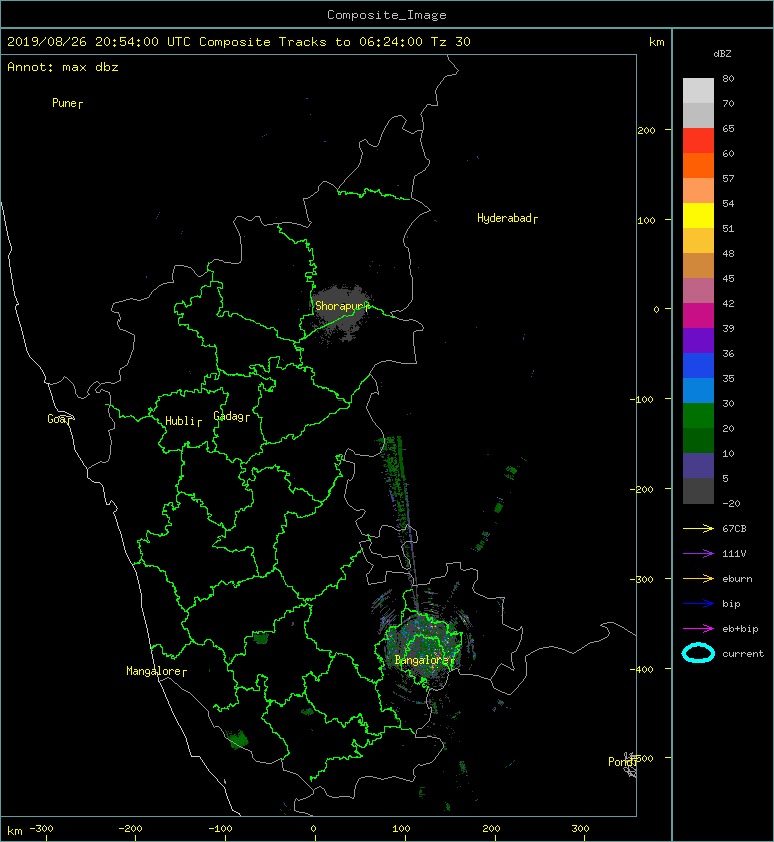Click the bip blue arrow legend icon

tap(698, 604)
